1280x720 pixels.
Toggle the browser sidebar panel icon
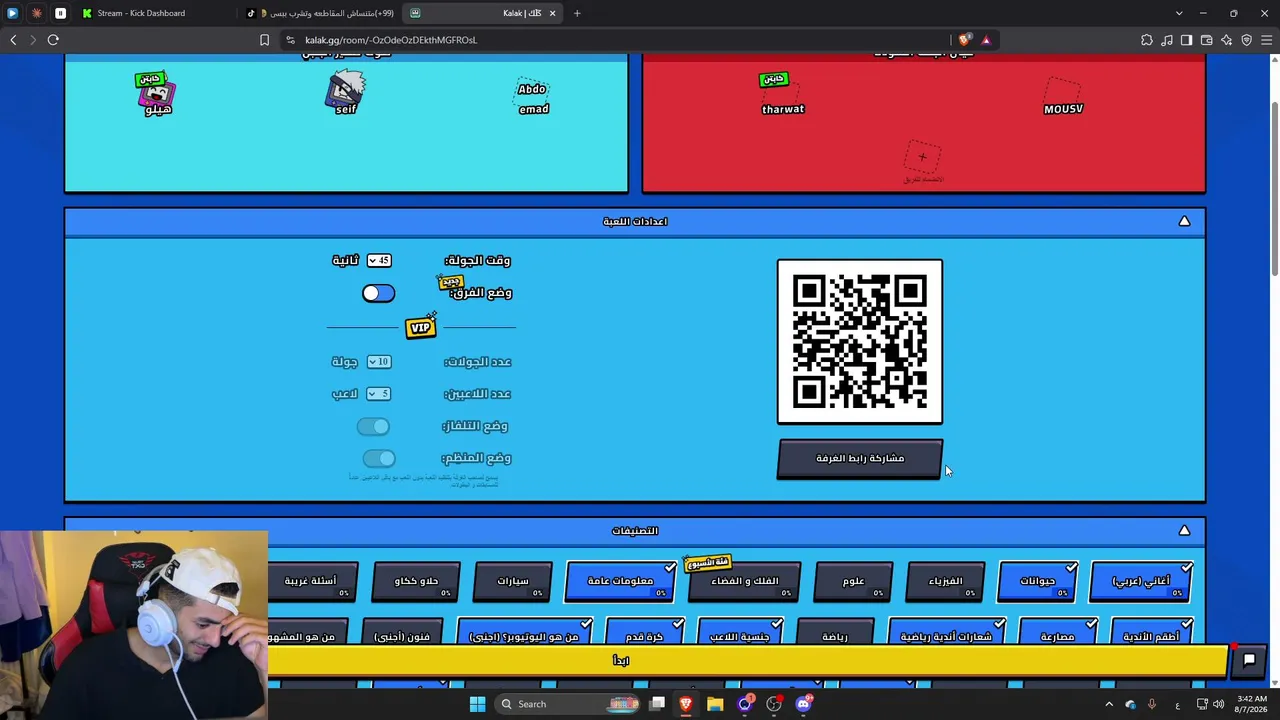pos(1186,40)
